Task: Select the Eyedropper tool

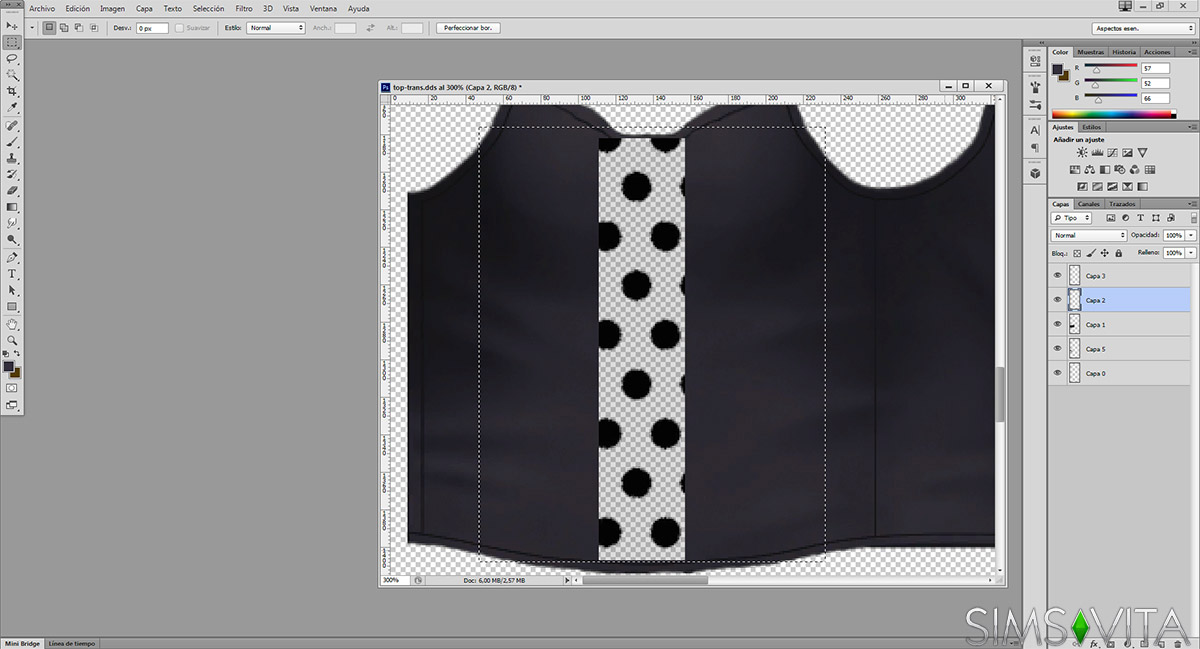Action: click(12, 107)
